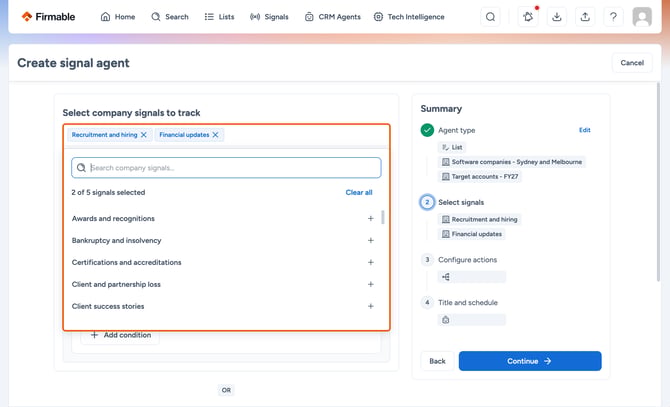Image resolution: width=670 pixels, height=407 pixels.
Task: Click the download icon in header
Action: [x=556, y=17]
